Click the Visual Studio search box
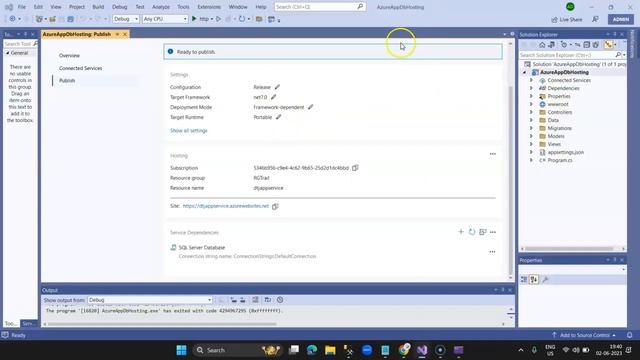640x360 pixels. [x=320, y=7]
